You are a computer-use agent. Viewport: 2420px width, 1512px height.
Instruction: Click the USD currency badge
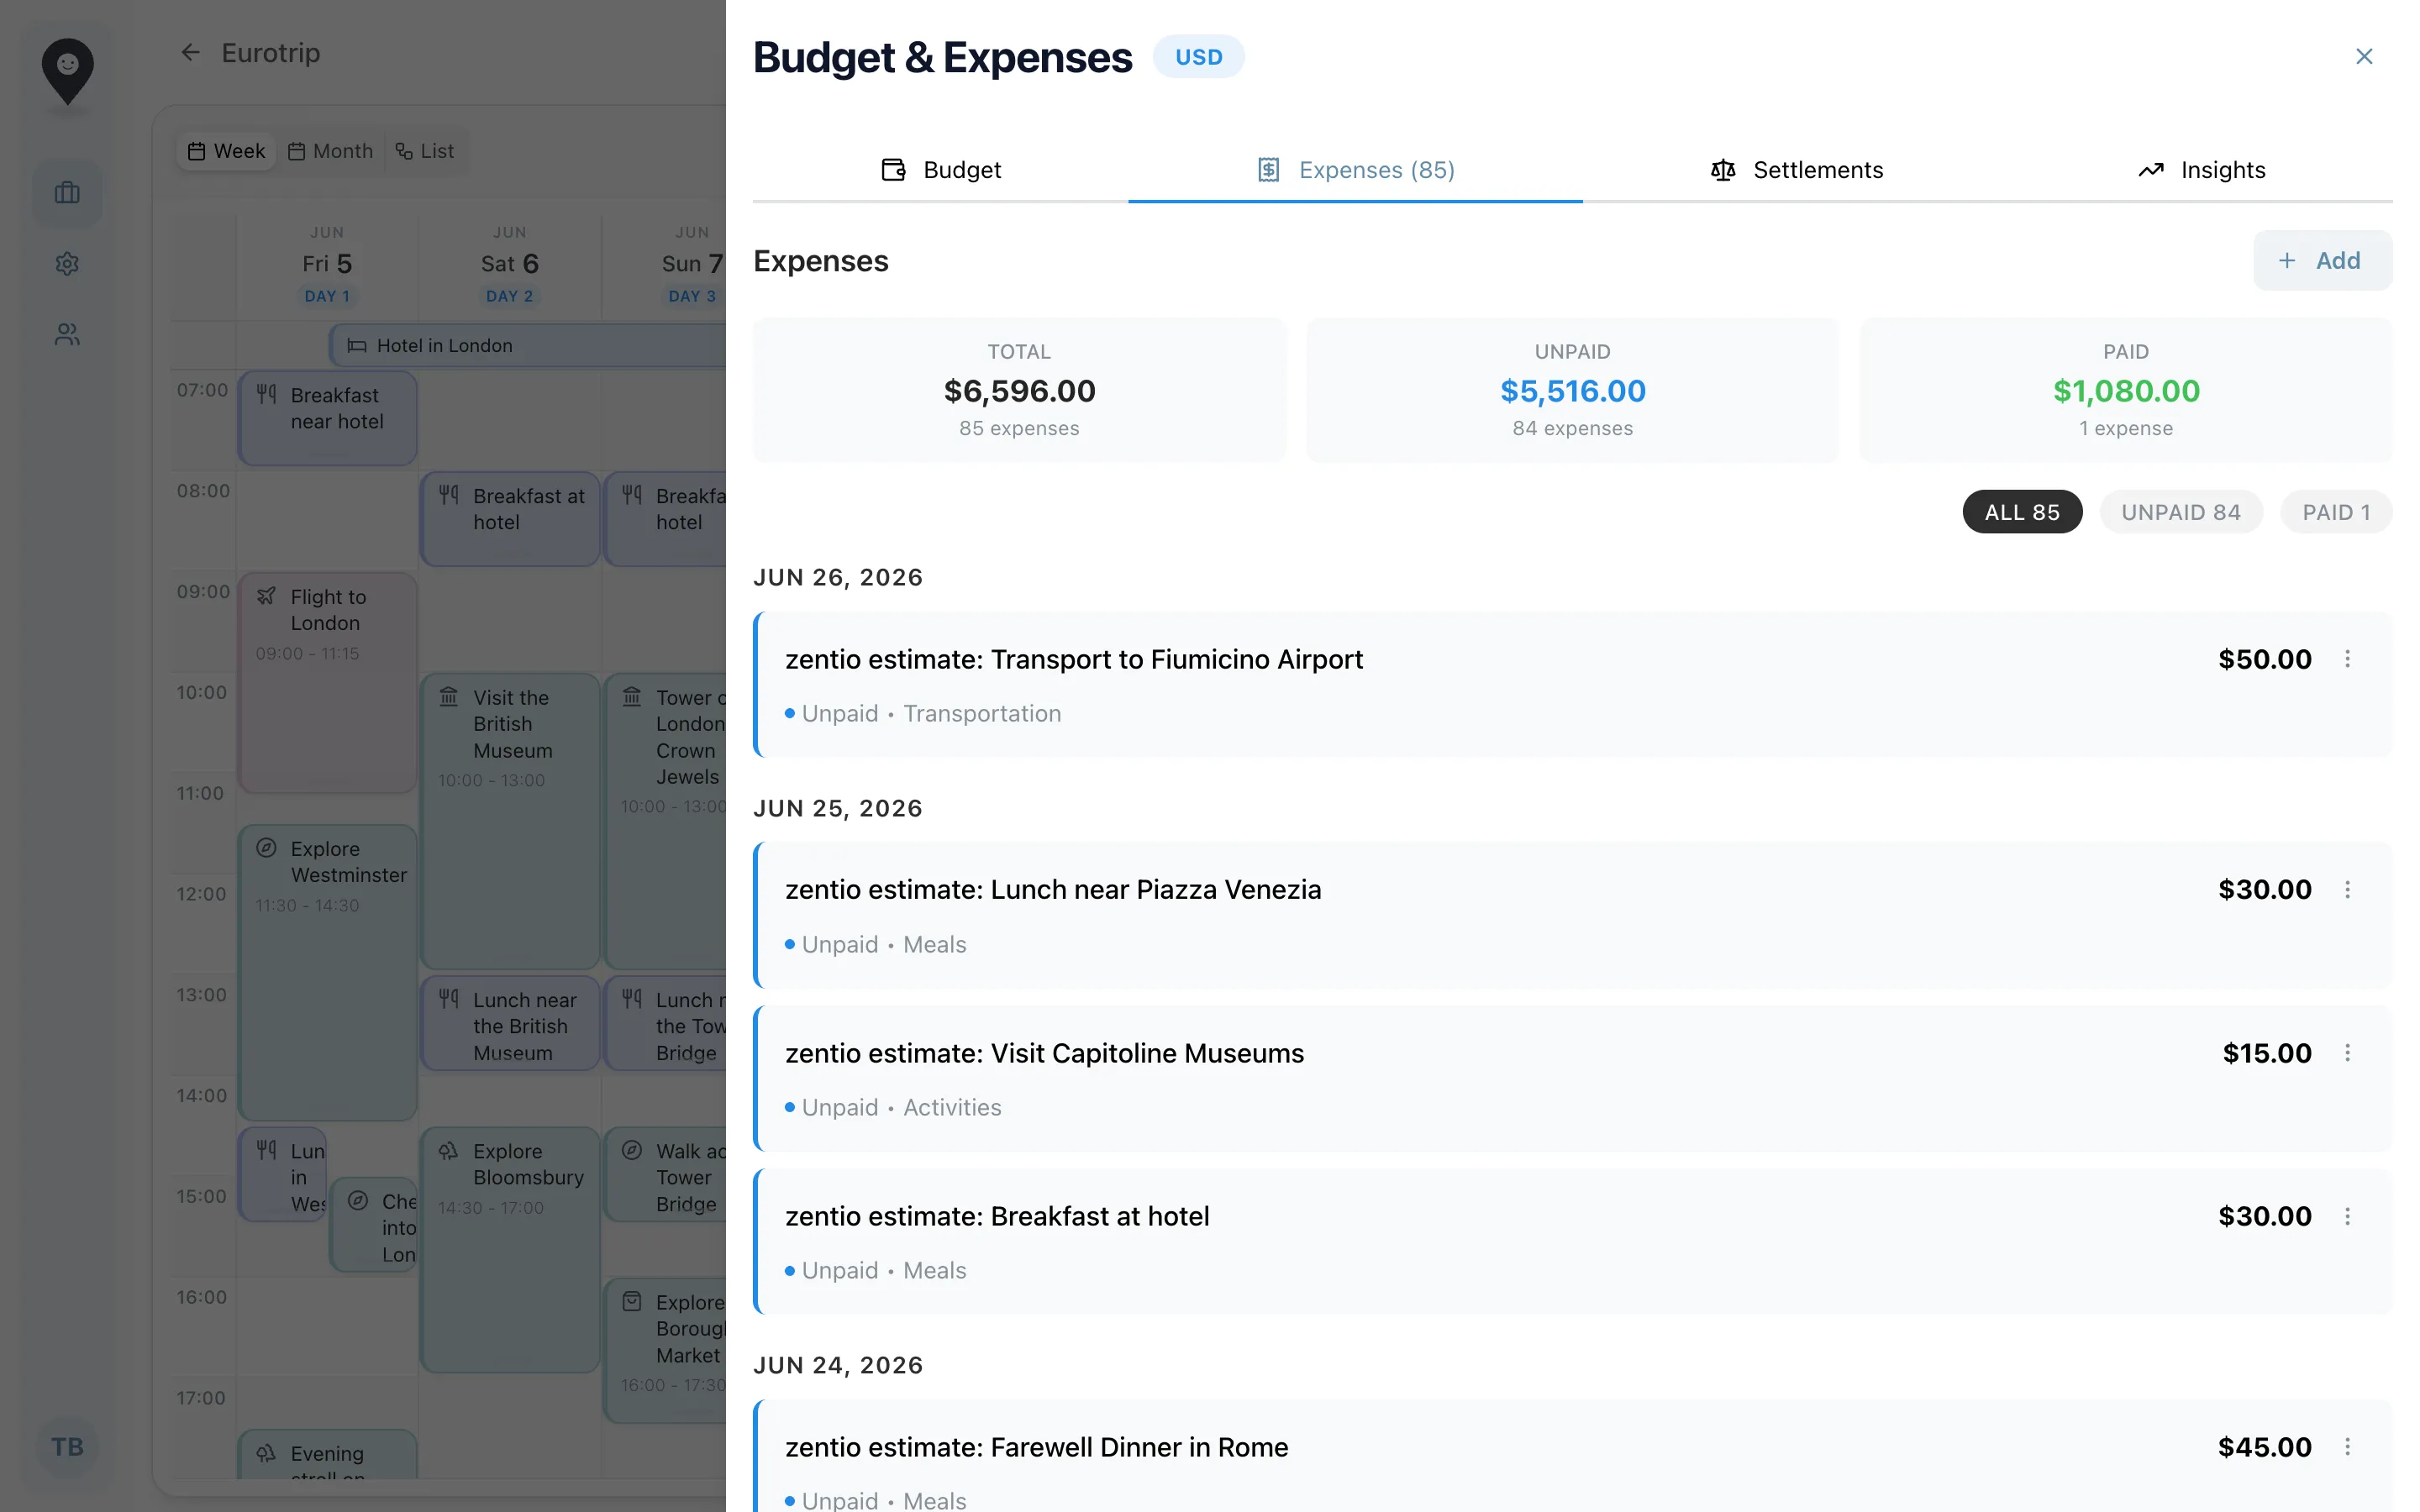(x=1197, y=57)
